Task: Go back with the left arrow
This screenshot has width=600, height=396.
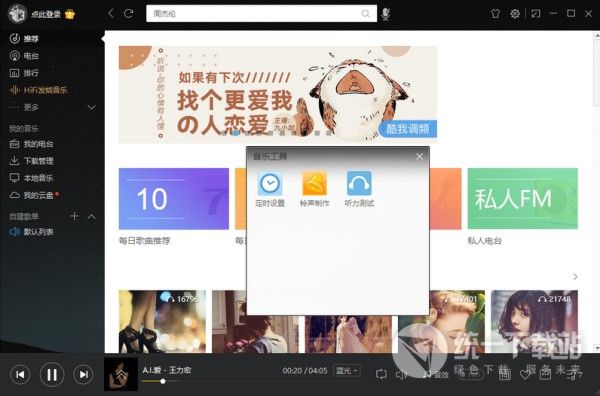Action: [111, 14]
